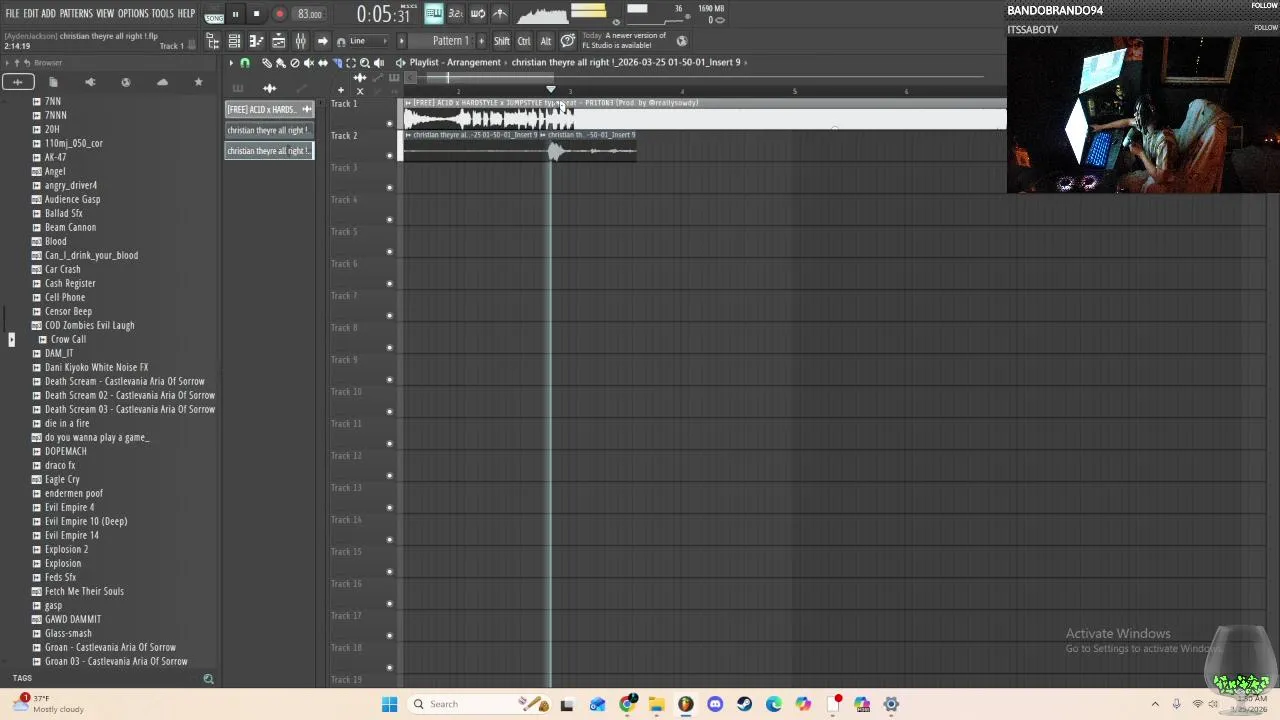Open the ADD menu

click(x=48, y=14)
